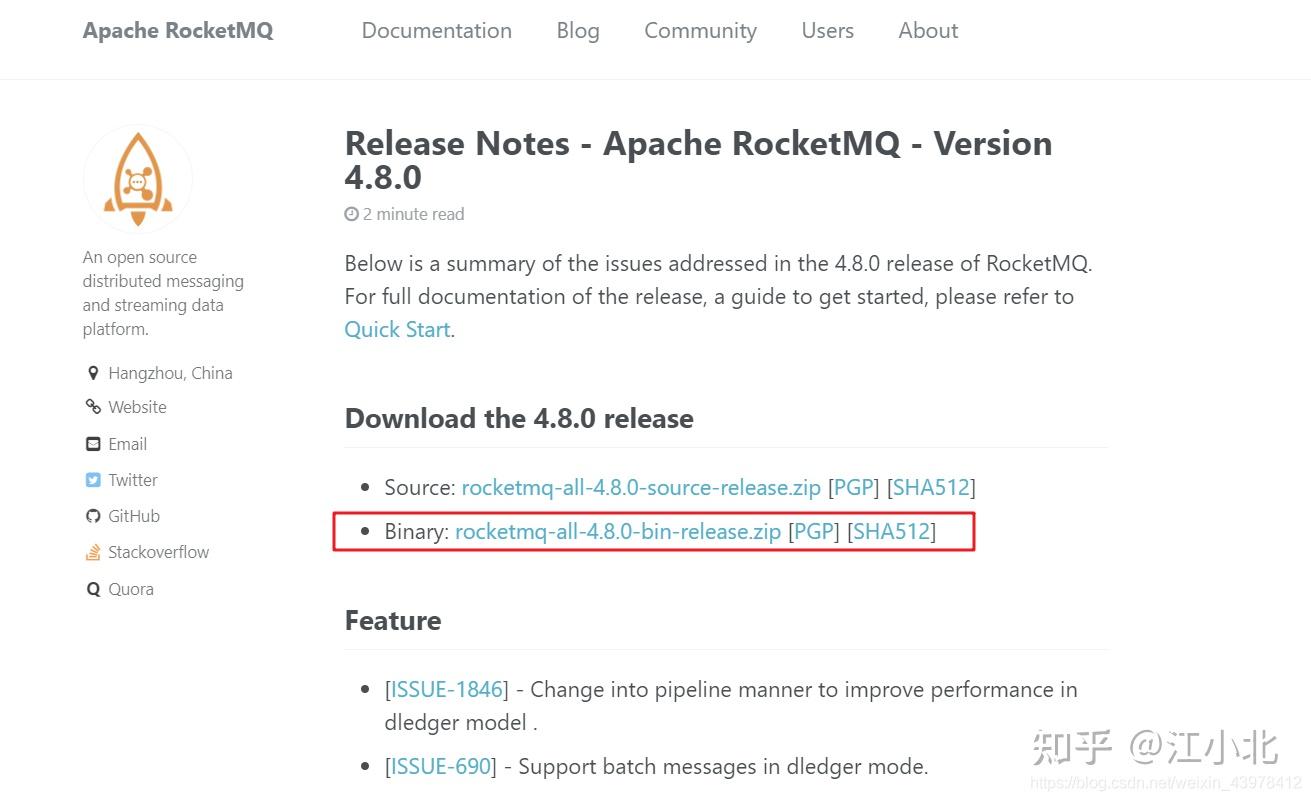The image size is (1311, 801).
Task: Click the Apache RocketMQ rocket logo
Action: 137,178
